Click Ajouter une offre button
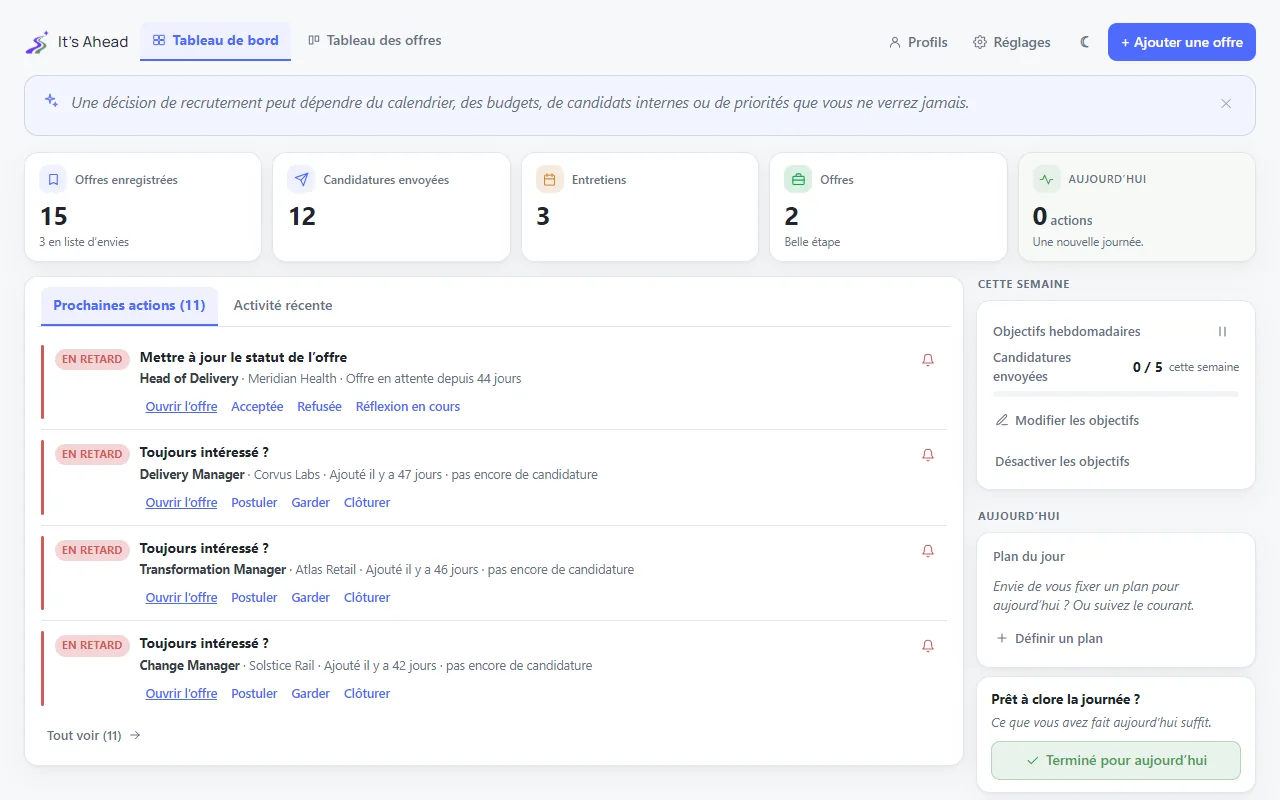 click(1181, 42)
